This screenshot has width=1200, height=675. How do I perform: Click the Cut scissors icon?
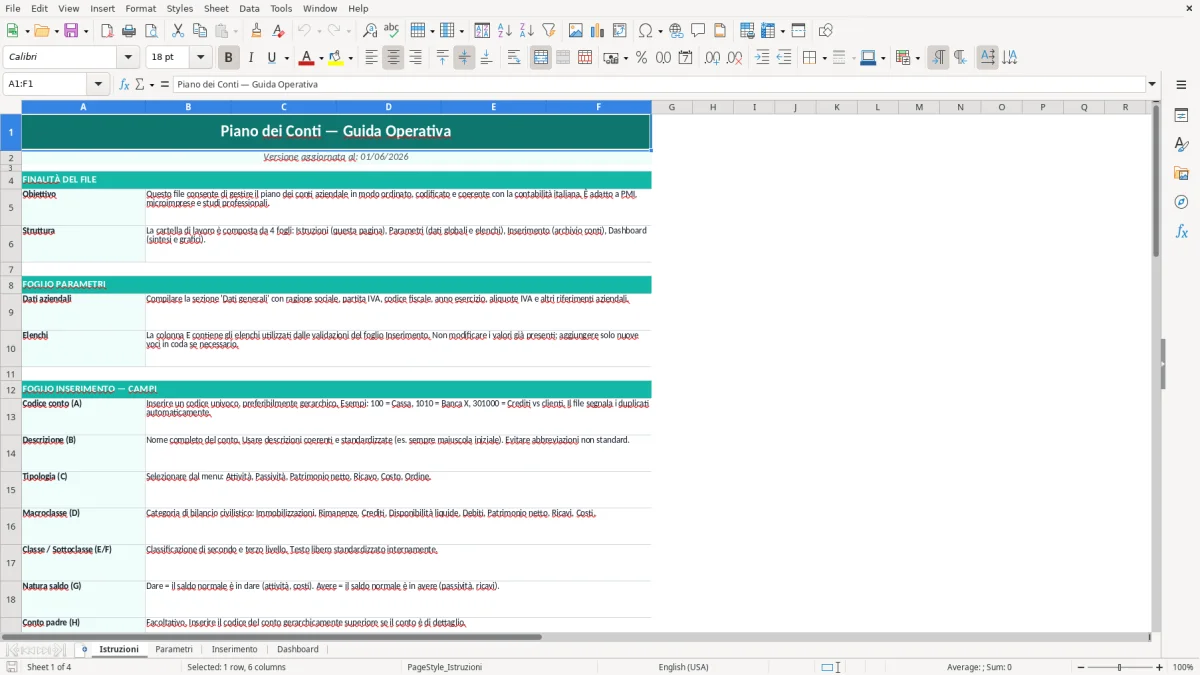coord(178,31)
